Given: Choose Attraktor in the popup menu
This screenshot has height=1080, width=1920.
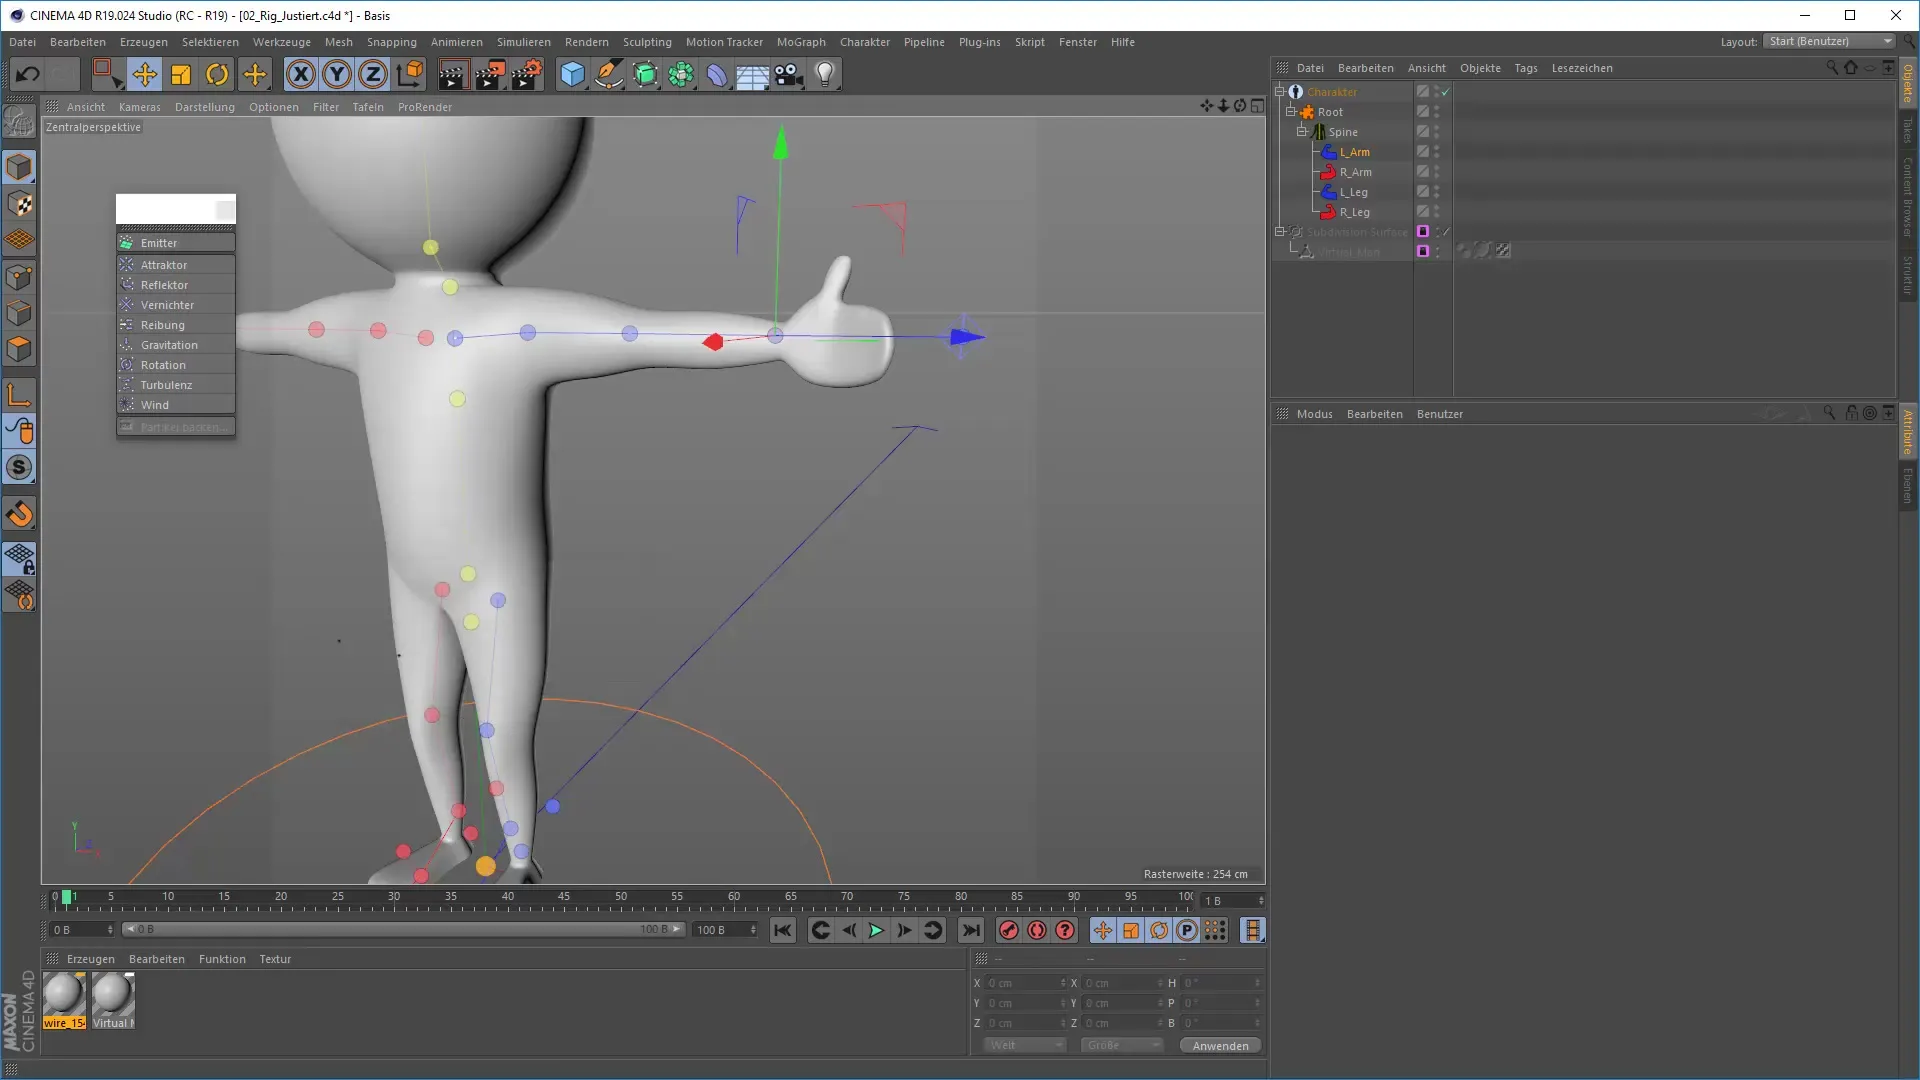Looking at the screenshot, I should (176, 265).
